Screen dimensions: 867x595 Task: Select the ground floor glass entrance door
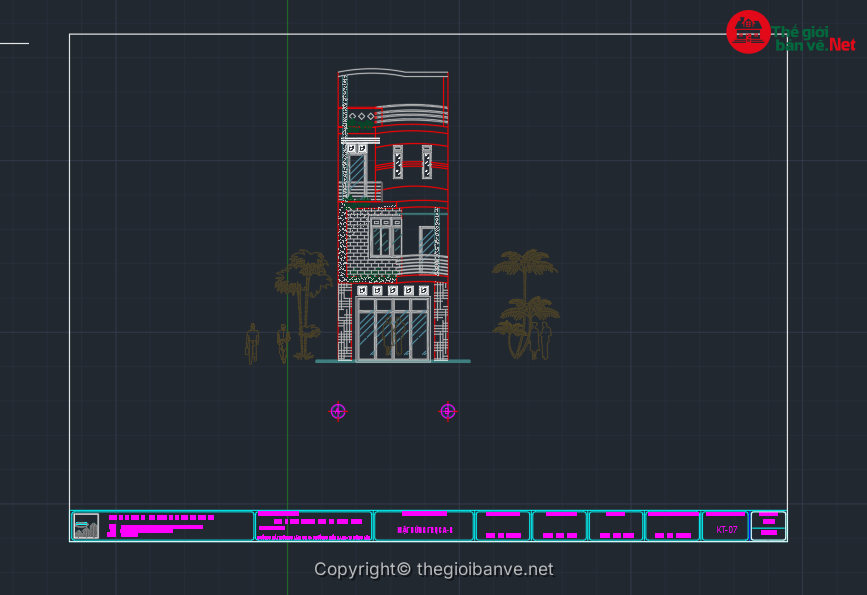[x=393, y=328]
